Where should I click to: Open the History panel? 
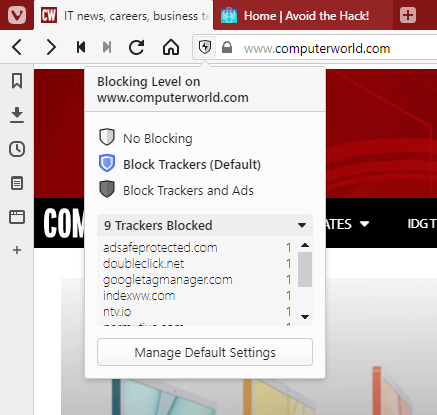17,149
